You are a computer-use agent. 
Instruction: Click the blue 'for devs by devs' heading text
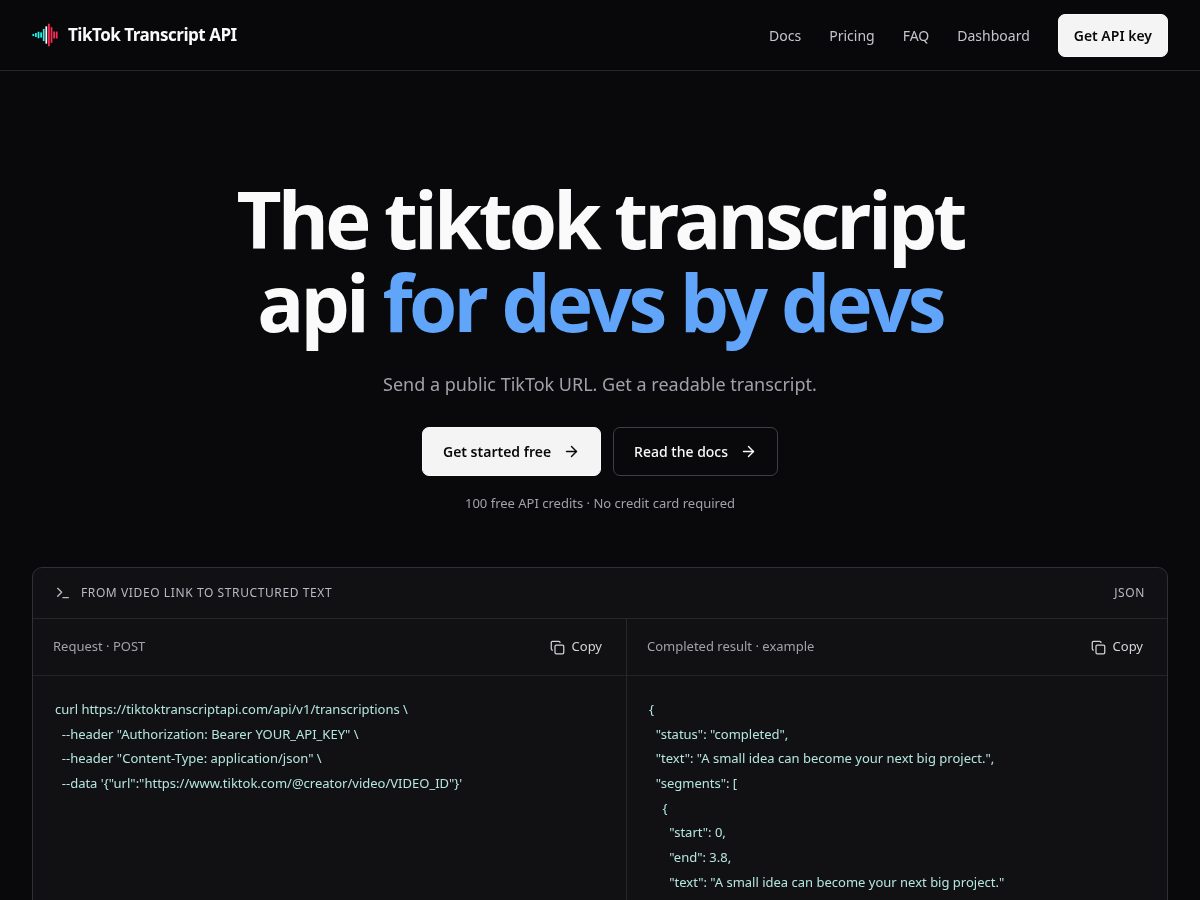point(664,304)
